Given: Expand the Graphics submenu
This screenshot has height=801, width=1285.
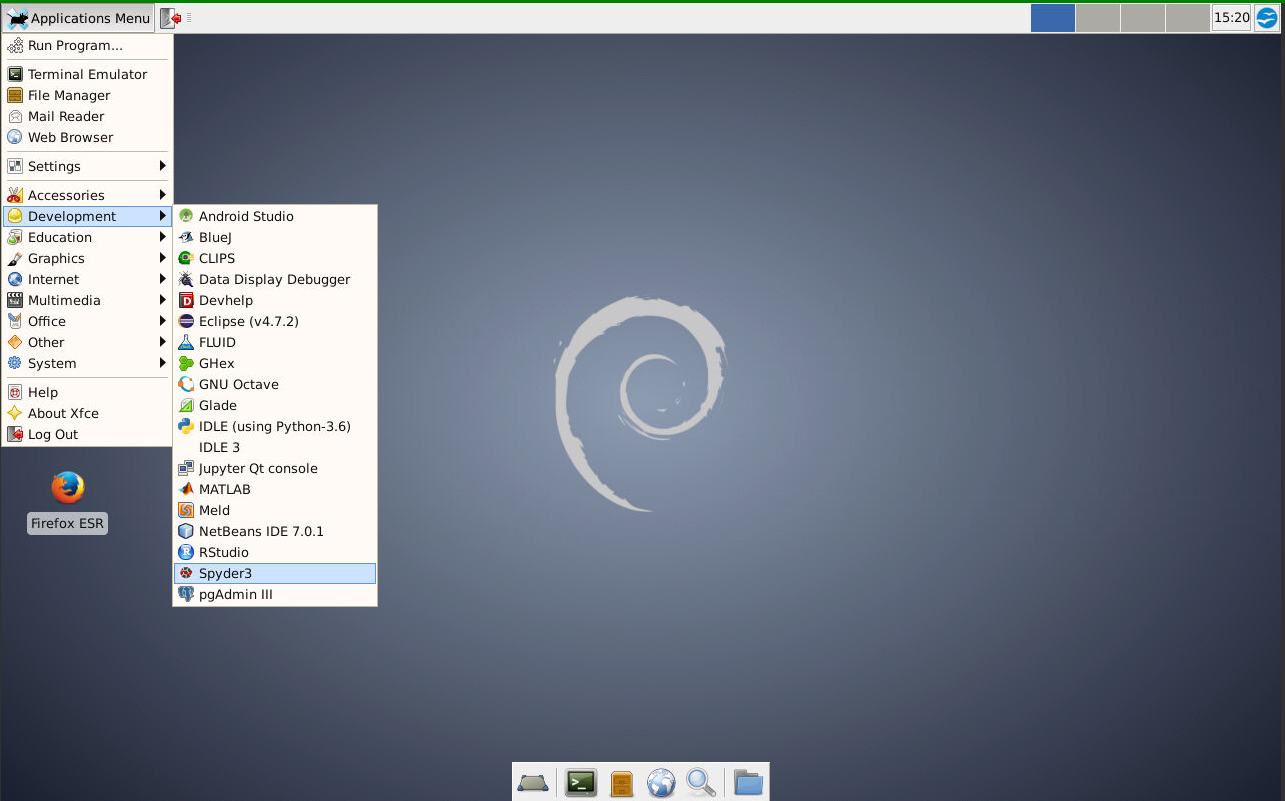Looking at the screenshot, I should click(x=87, y=258).
